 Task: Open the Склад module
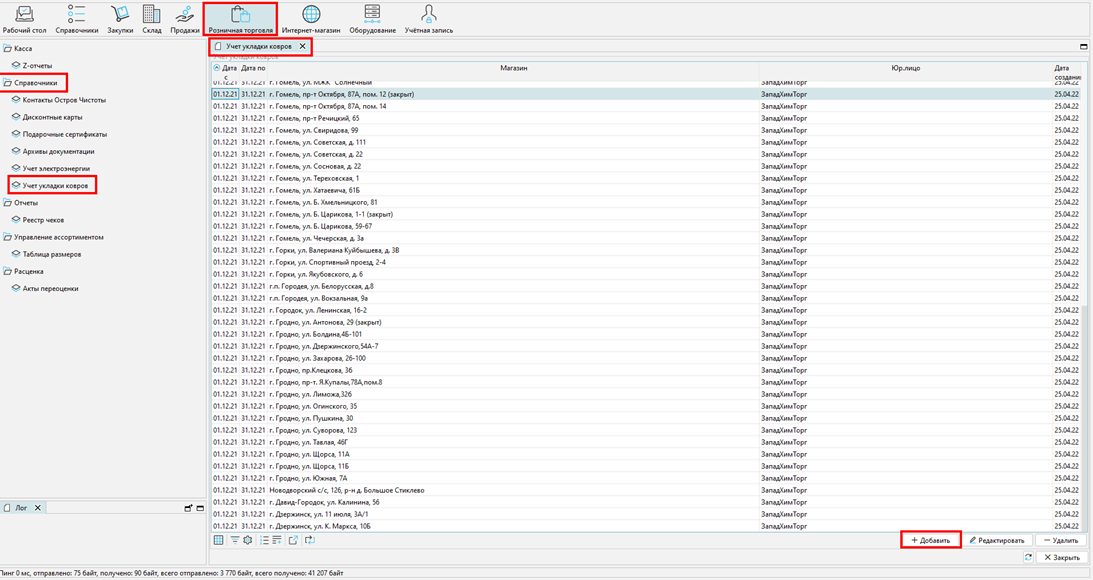pos(151,19)
